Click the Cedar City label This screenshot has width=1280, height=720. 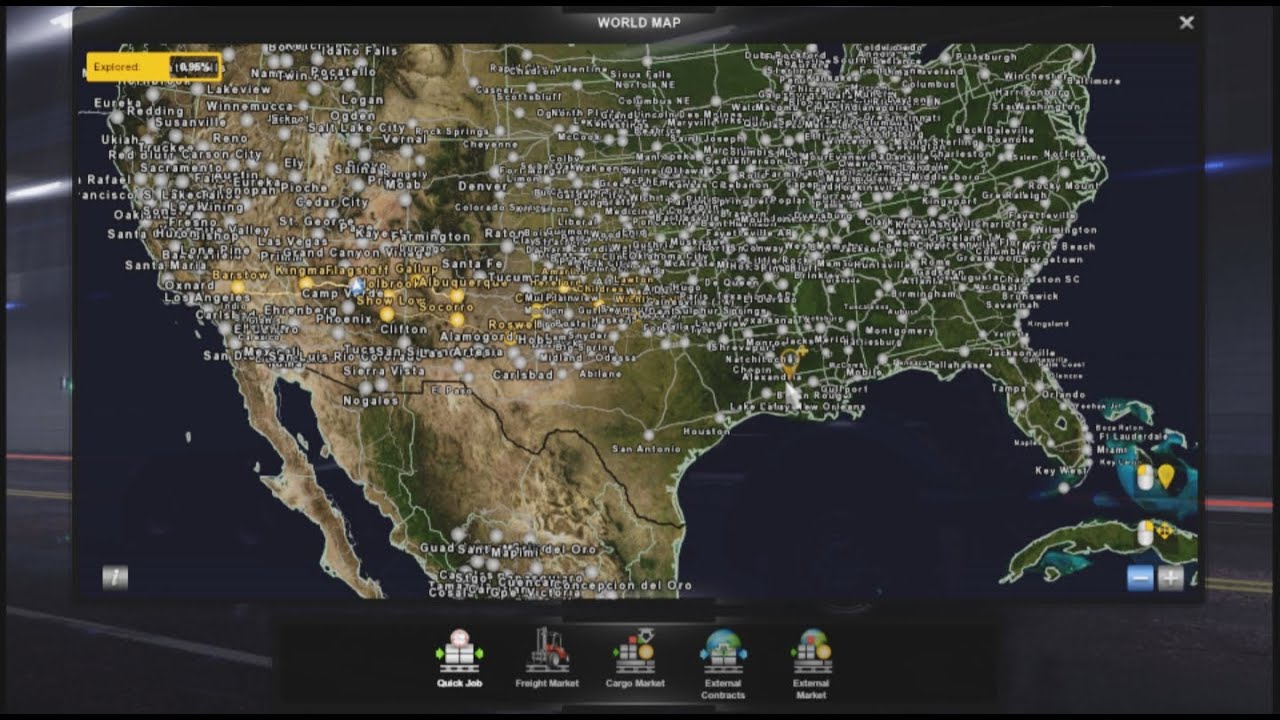coord(333,202)
